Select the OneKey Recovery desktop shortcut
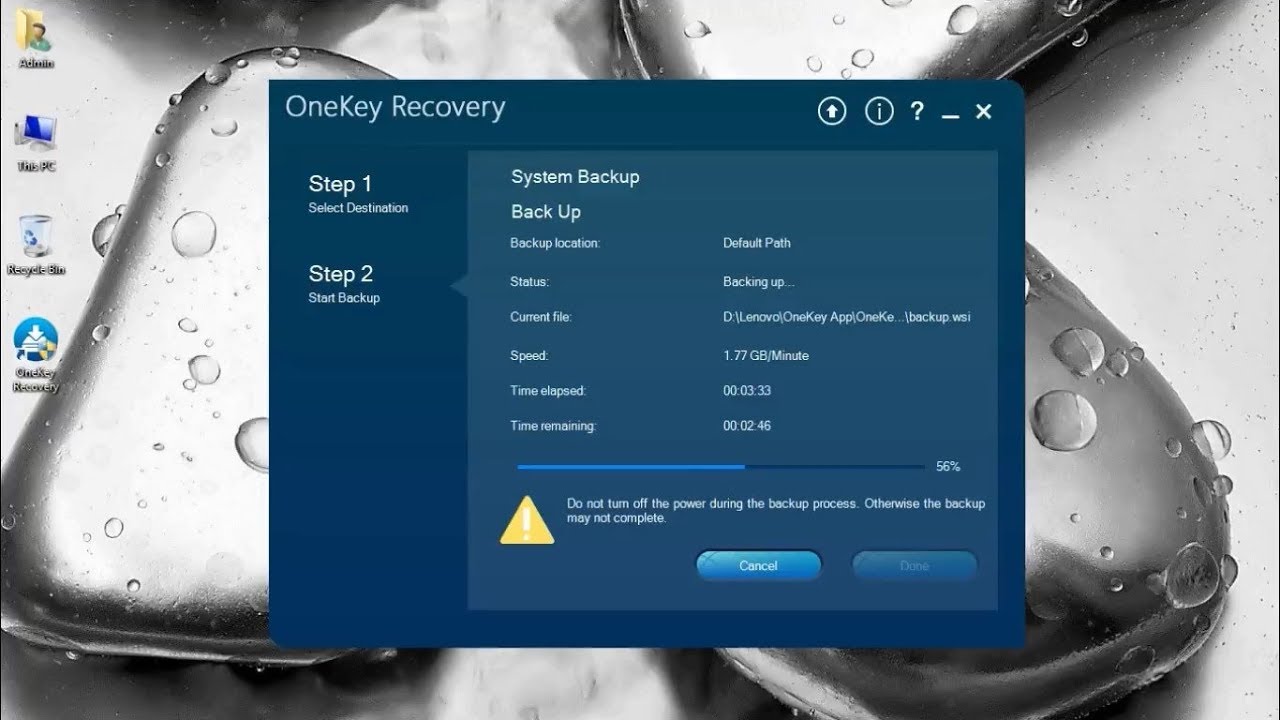Image resolution: width=1280 pixels, height=720 pixels. coord(36,355)
